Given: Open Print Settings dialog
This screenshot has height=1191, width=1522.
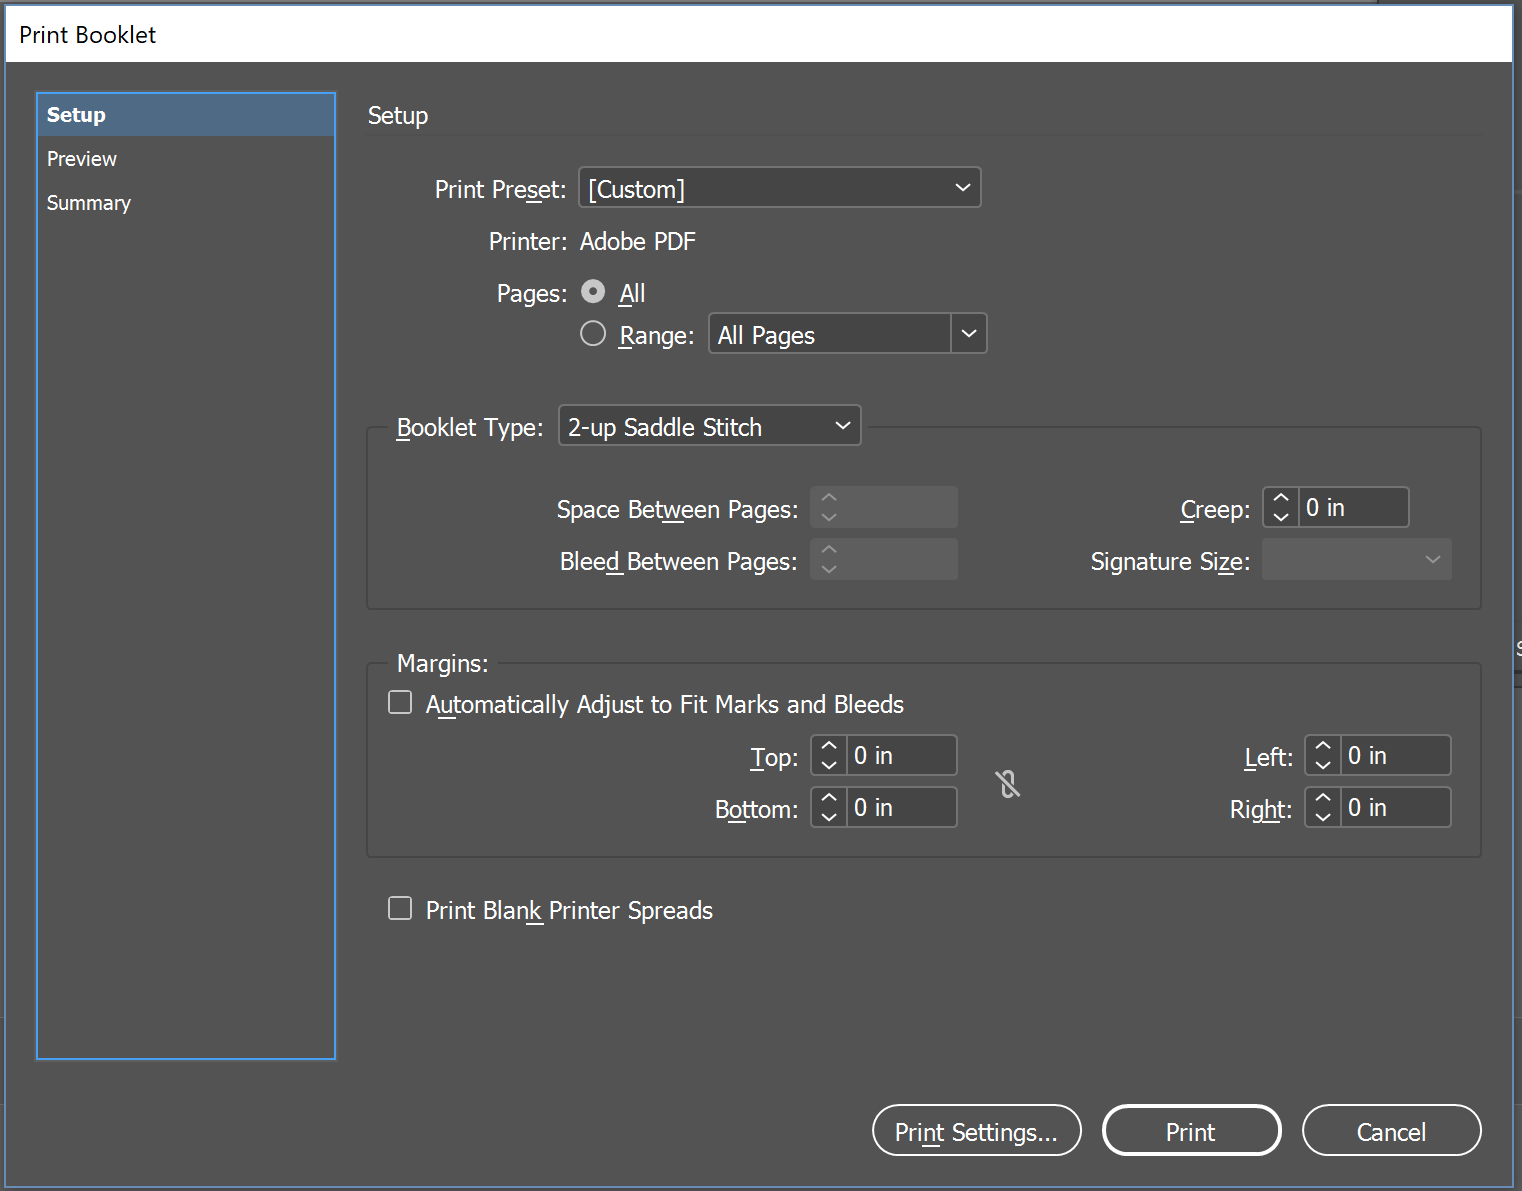Looking at the screenshot, I should click(x=977, y=1131).
